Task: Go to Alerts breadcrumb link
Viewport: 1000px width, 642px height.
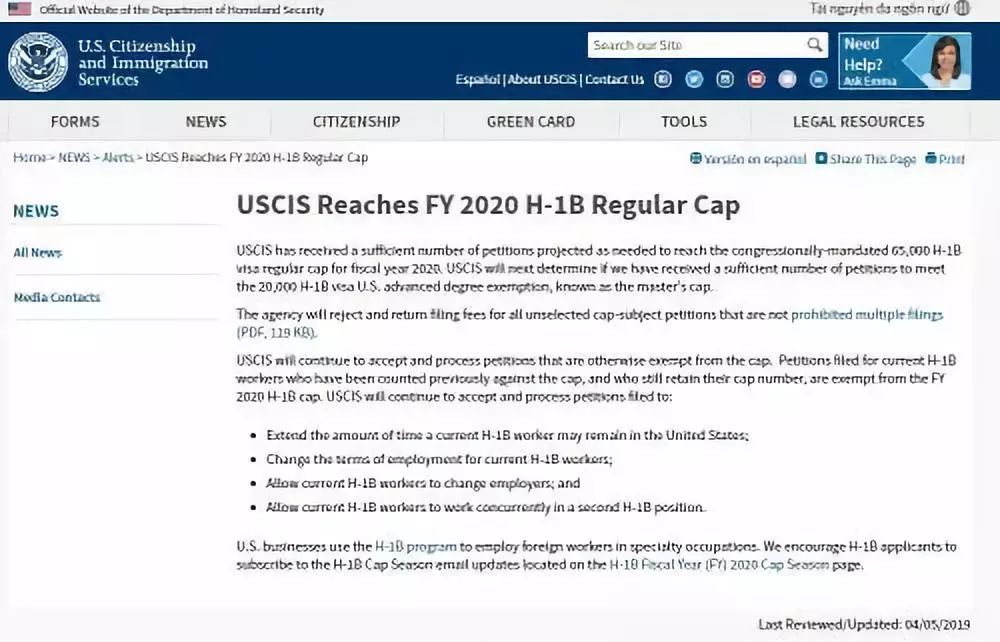Action: click(x=118, y=157)
